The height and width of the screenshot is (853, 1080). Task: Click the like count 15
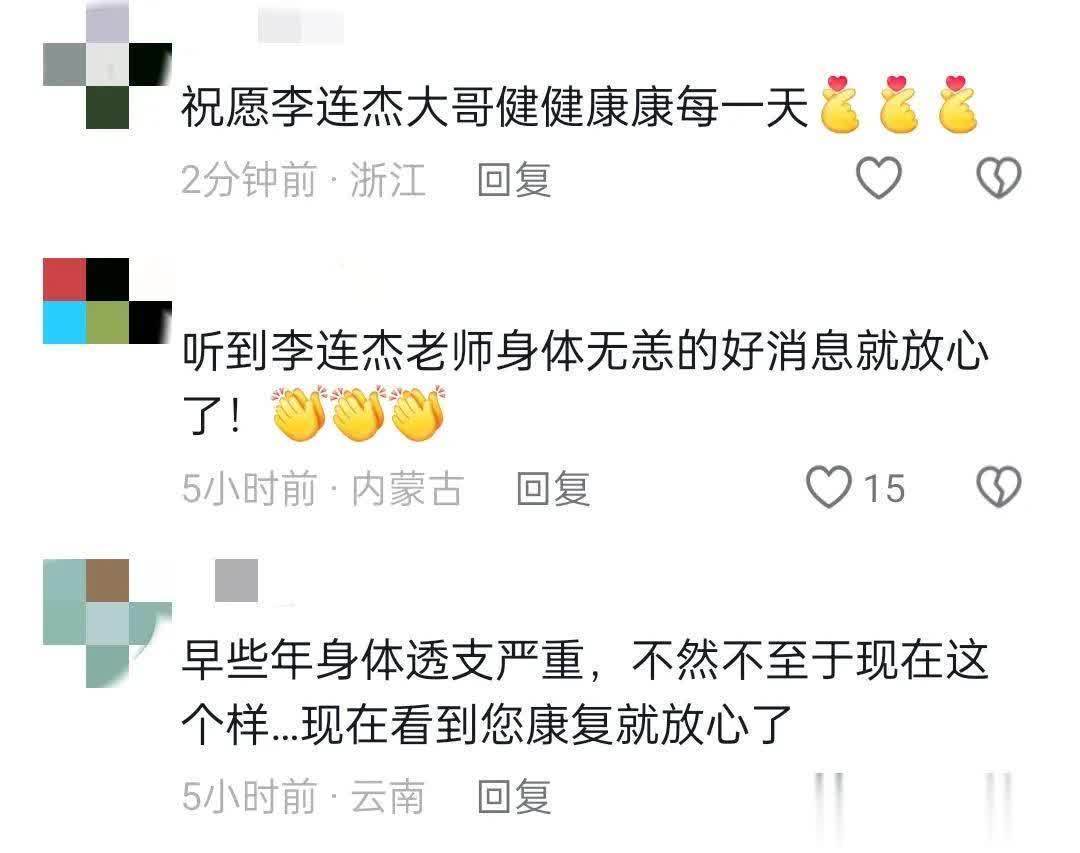(x=884, y=489)
